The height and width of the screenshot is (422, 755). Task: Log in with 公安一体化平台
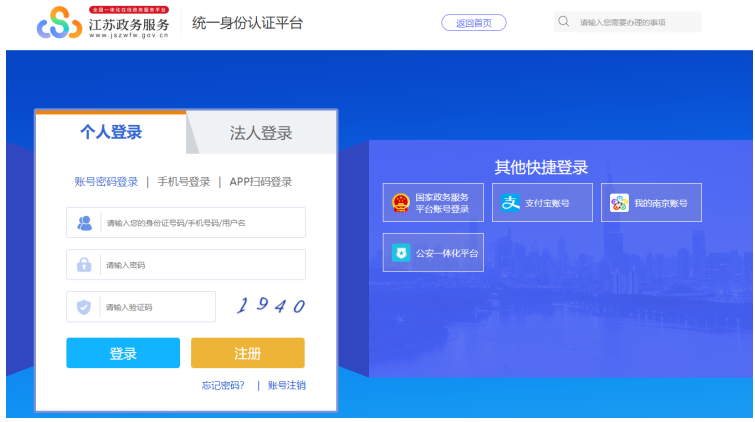coord(433,253)
